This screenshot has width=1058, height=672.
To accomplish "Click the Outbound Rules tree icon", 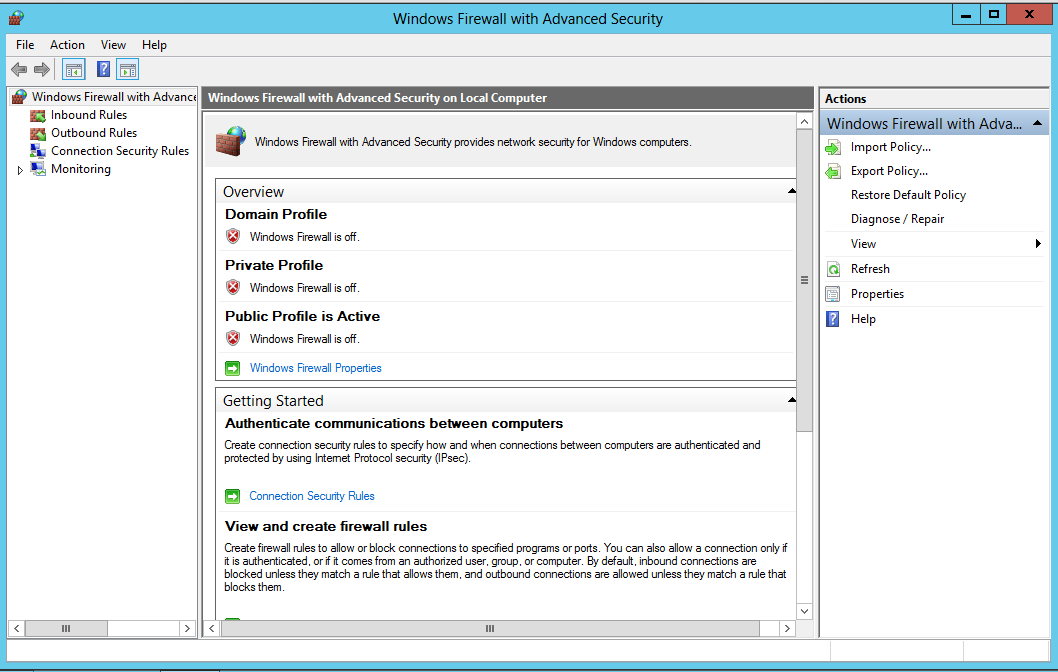I will (38, 133).
